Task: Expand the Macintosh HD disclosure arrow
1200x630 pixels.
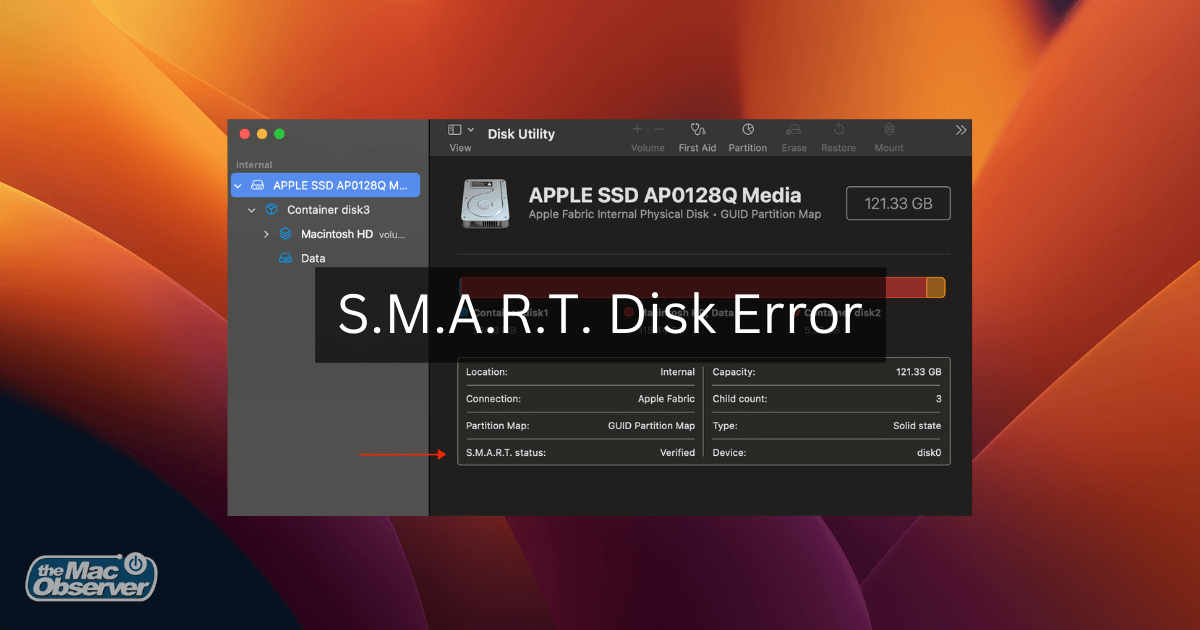Action: [266, 234]
